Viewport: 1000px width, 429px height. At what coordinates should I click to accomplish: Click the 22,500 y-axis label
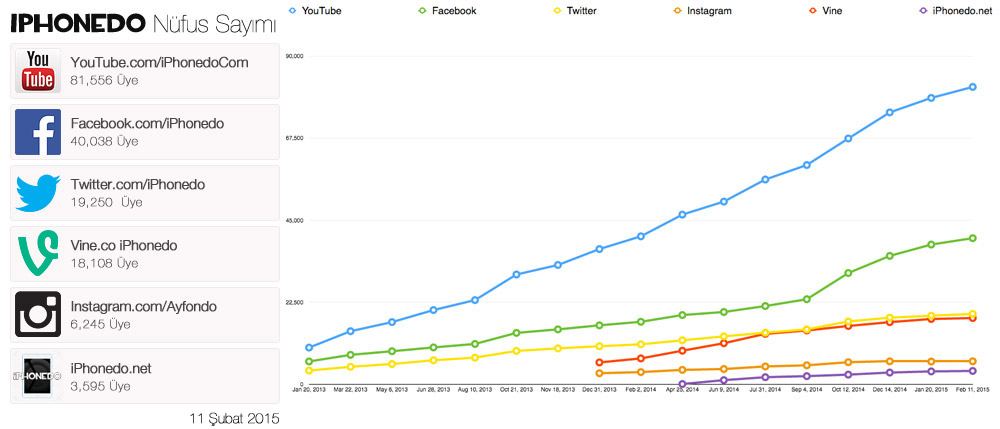pos(295,303)
